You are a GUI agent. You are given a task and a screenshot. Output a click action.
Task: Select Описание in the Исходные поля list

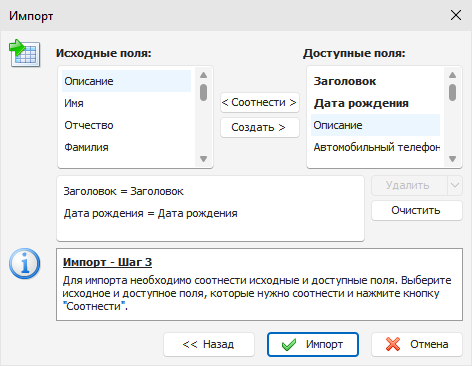tap(126, 81)
